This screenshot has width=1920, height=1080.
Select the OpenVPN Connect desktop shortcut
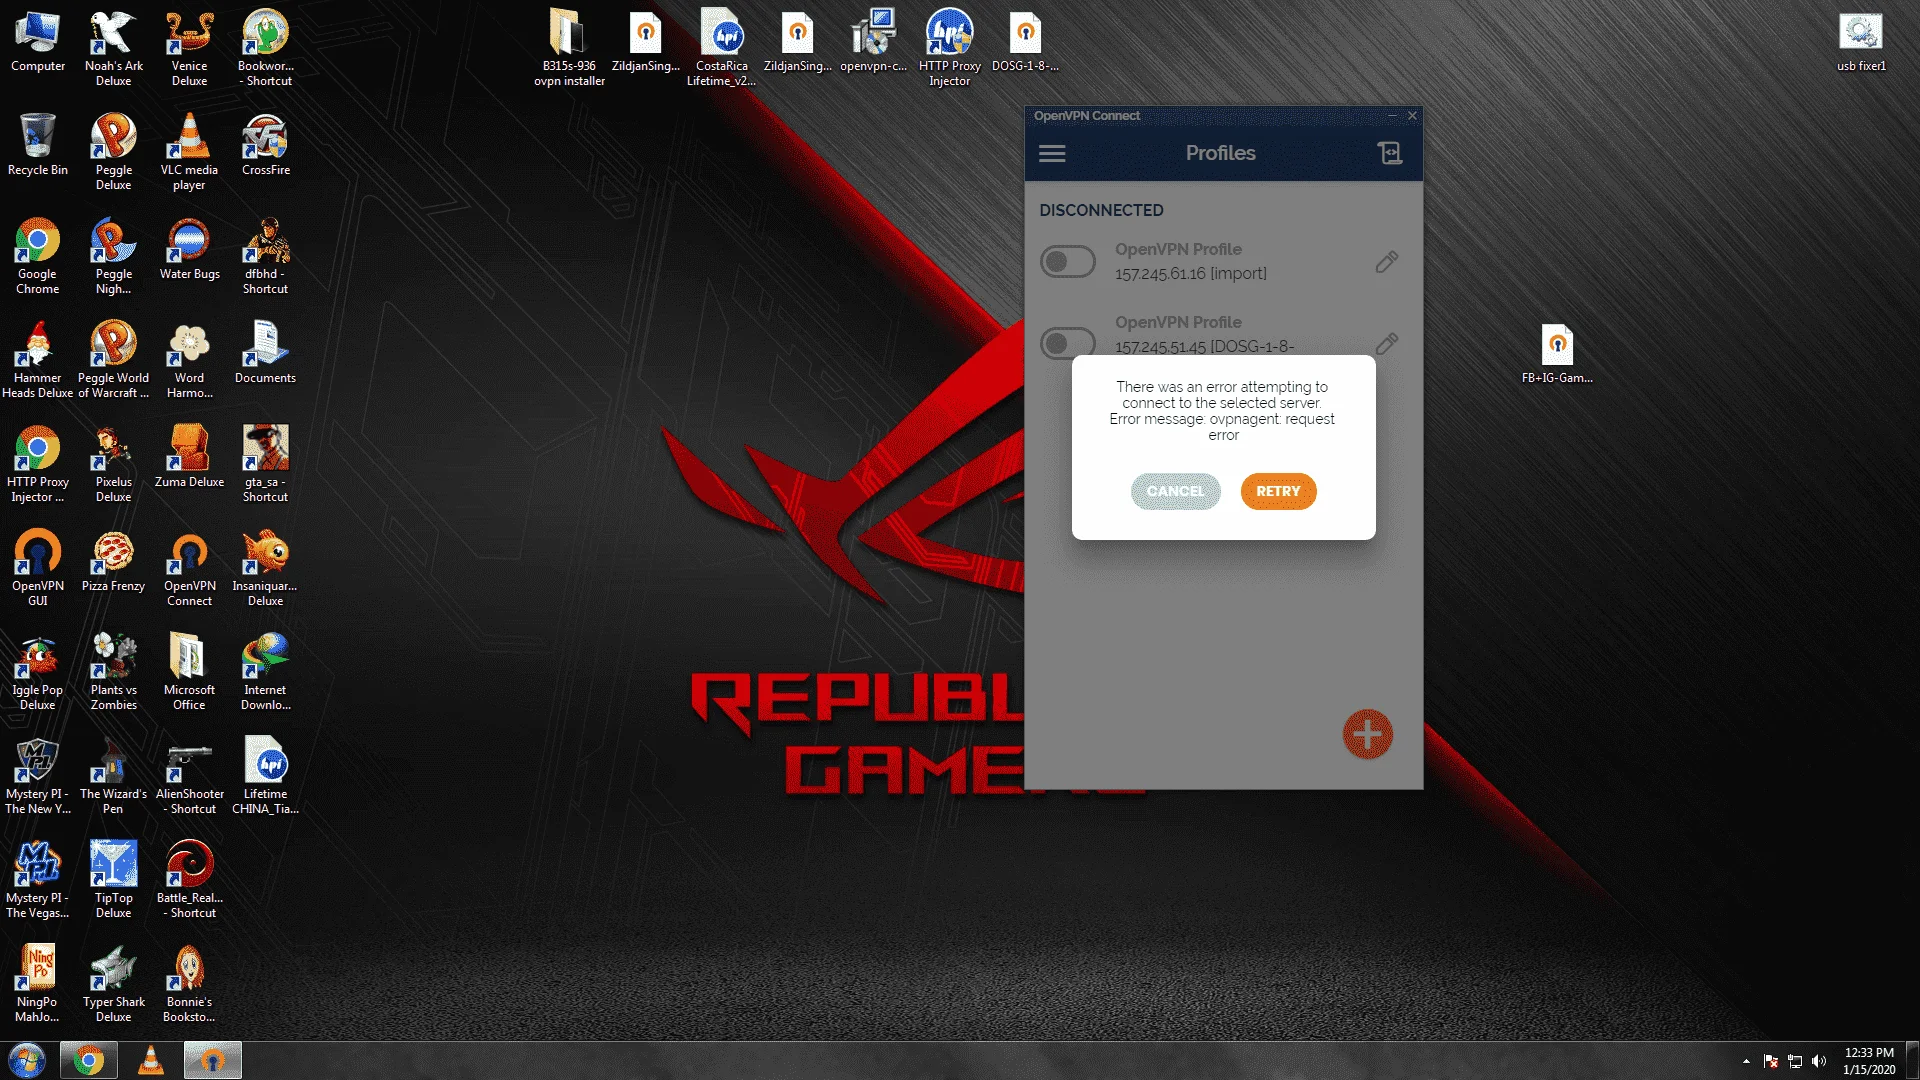click(189, 568)
